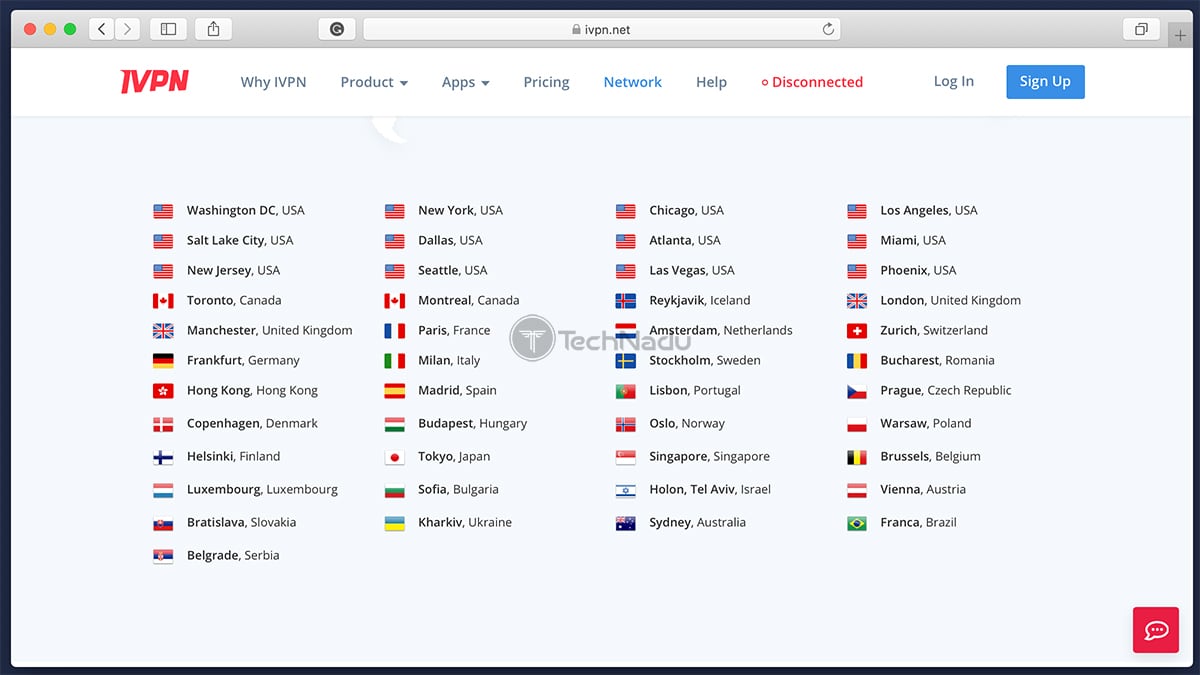Image resolution: width=1200 pixels, height=675 pixels.
Task: Click the Log In link
Action: tap(953, 81)
